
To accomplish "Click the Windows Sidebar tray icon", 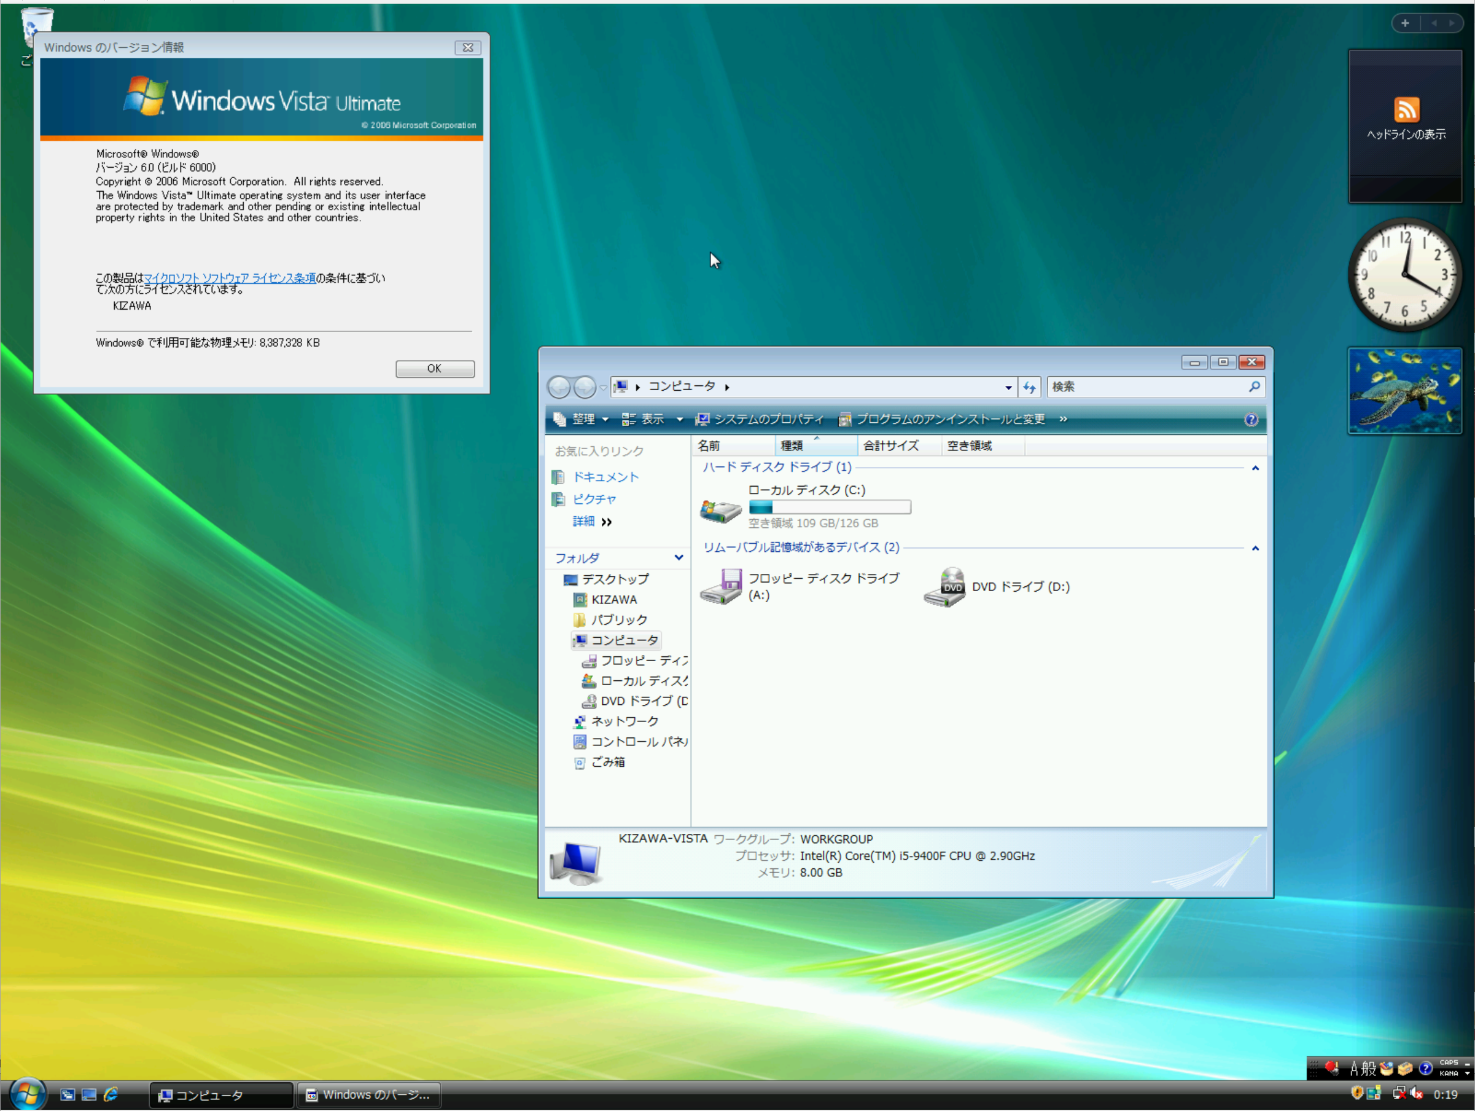I will click(x=1374, y=1094).
